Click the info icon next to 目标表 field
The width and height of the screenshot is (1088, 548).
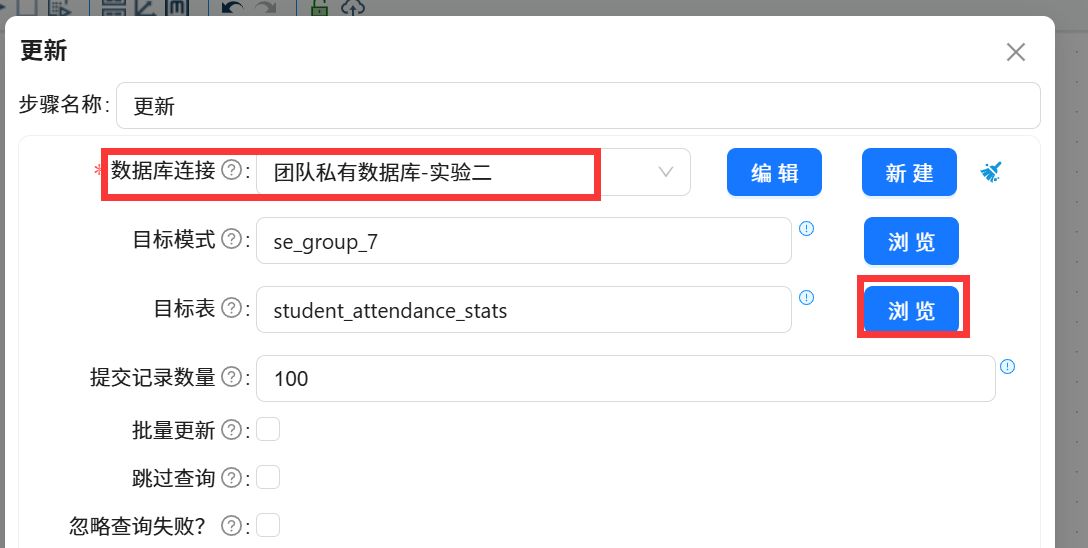tap(806, 297)
